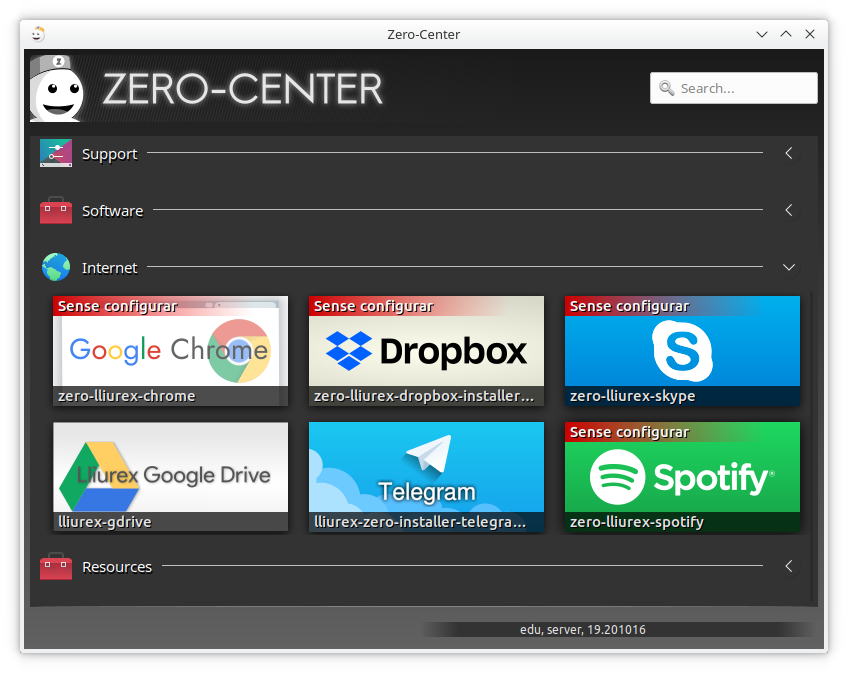Click the Zero-Center mascot logo

point(57,88)
